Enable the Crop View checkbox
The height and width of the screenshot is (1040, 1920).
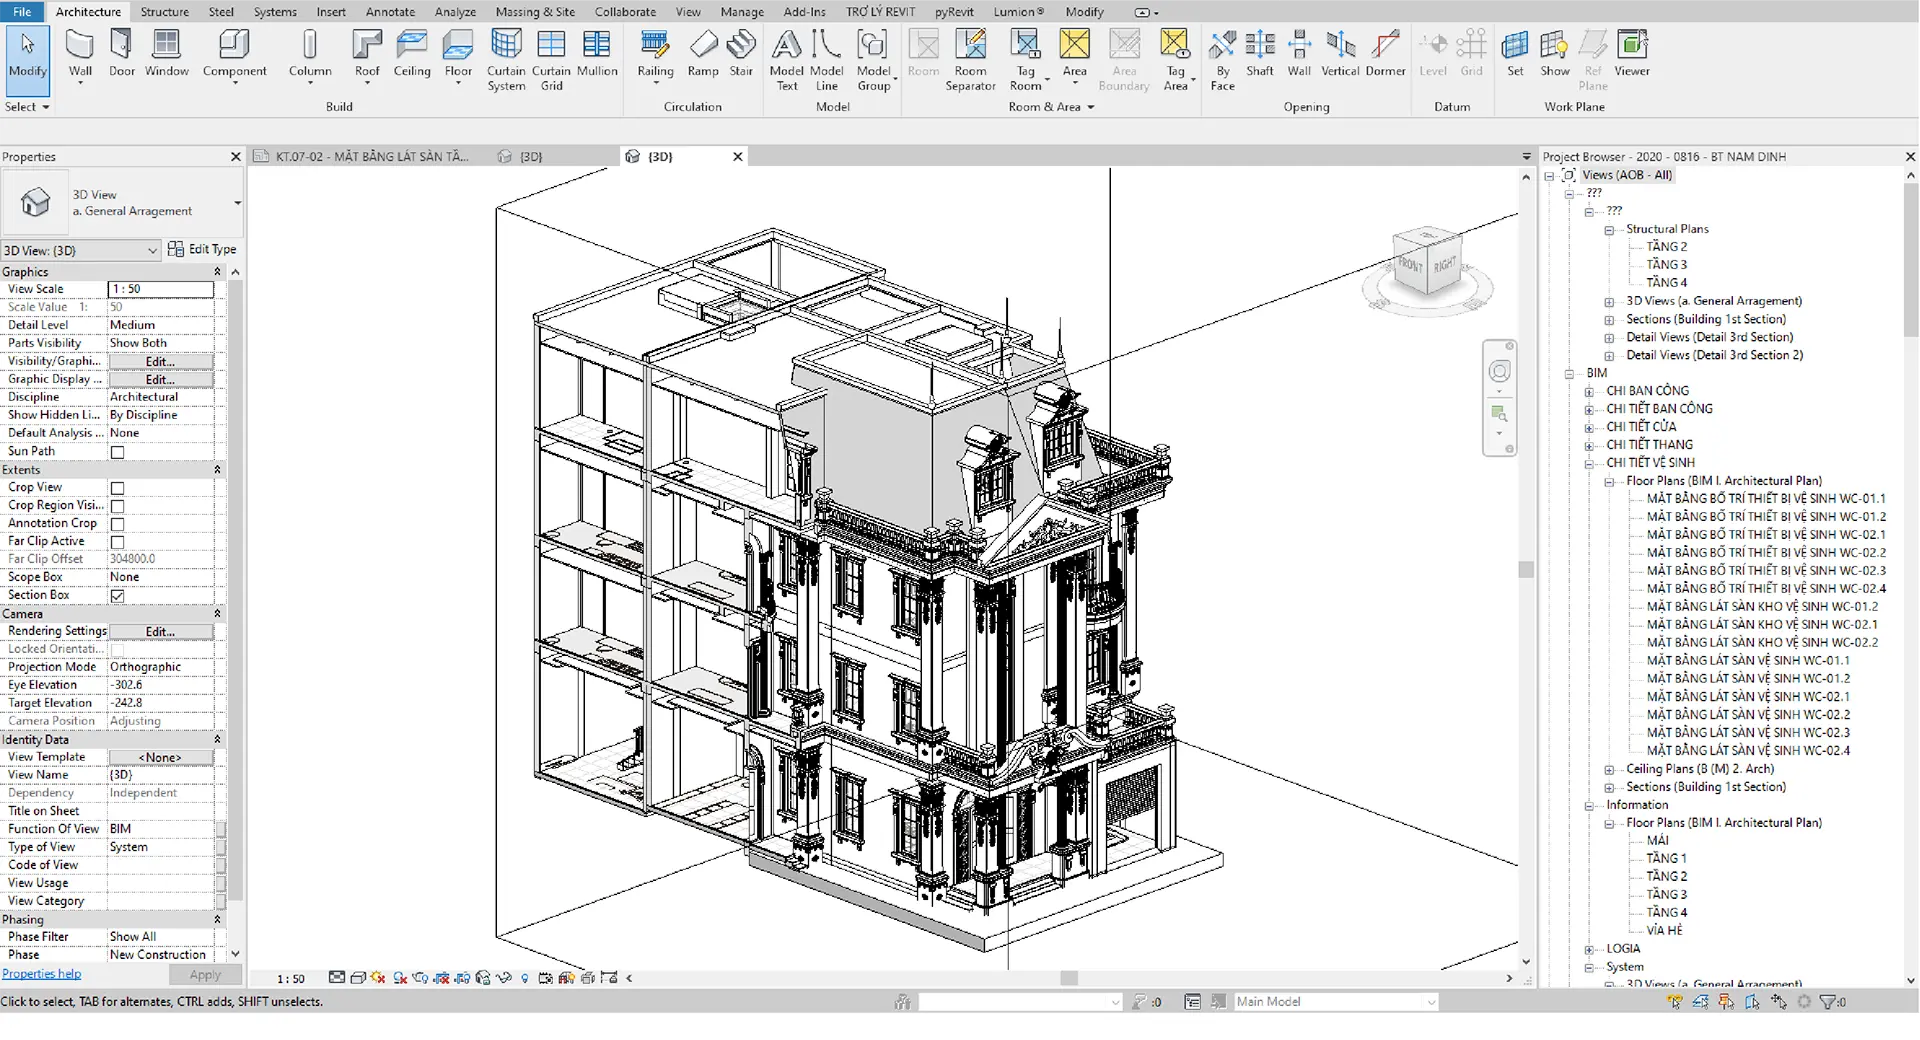[117, 488]
